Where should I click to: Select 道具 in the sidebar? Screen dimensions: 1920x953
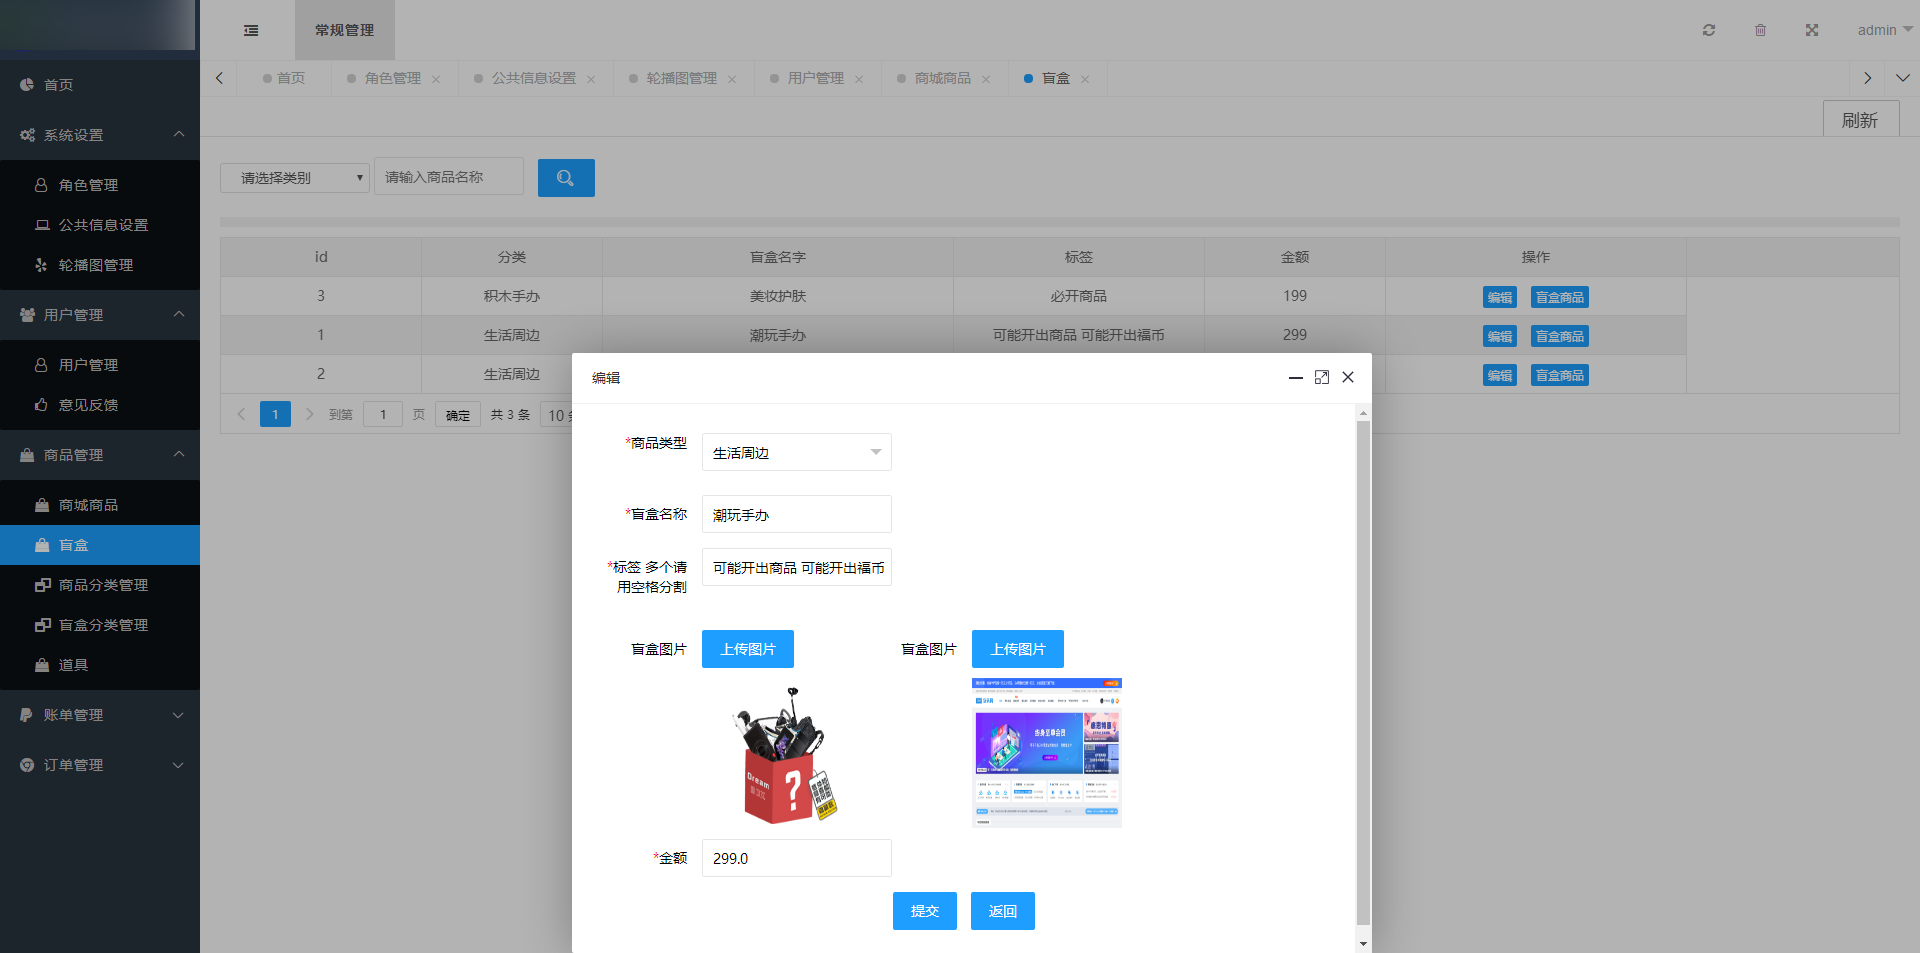pyautogui.click(x=75, y=664)
